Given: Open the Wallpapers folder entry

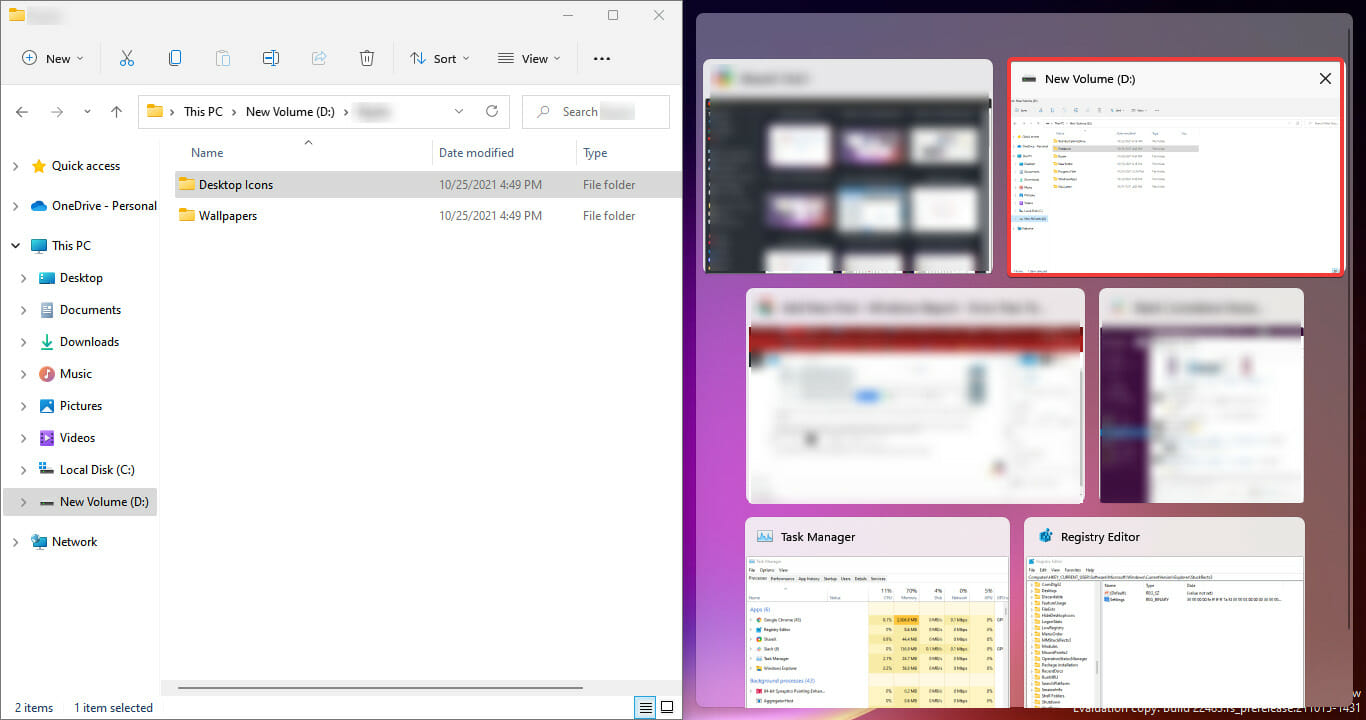Looking at the screenshot, I should [x=227, y=216].
